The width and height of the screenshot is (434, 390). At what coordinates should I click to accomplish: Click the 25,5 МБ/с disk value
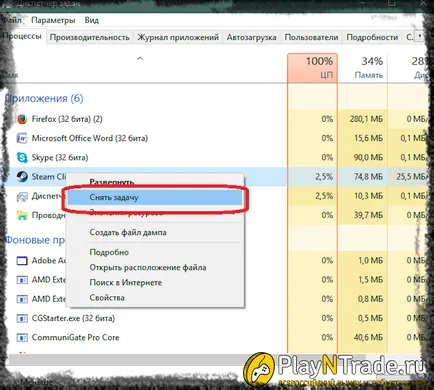[x=412, y=177]
